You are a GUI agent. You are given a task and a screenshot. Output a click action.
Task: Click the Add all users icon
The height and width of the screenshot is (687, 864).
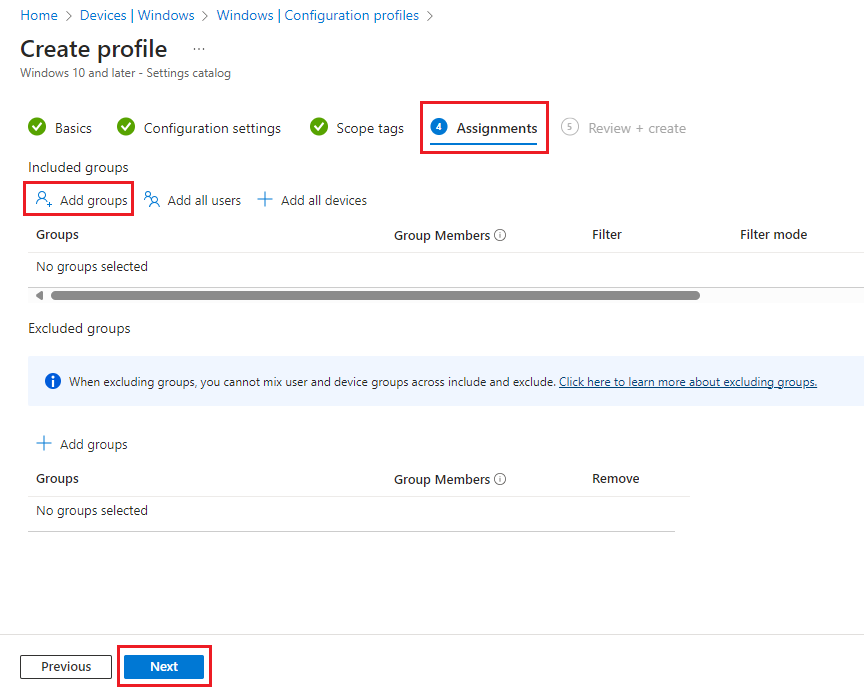tap(153, 200)
